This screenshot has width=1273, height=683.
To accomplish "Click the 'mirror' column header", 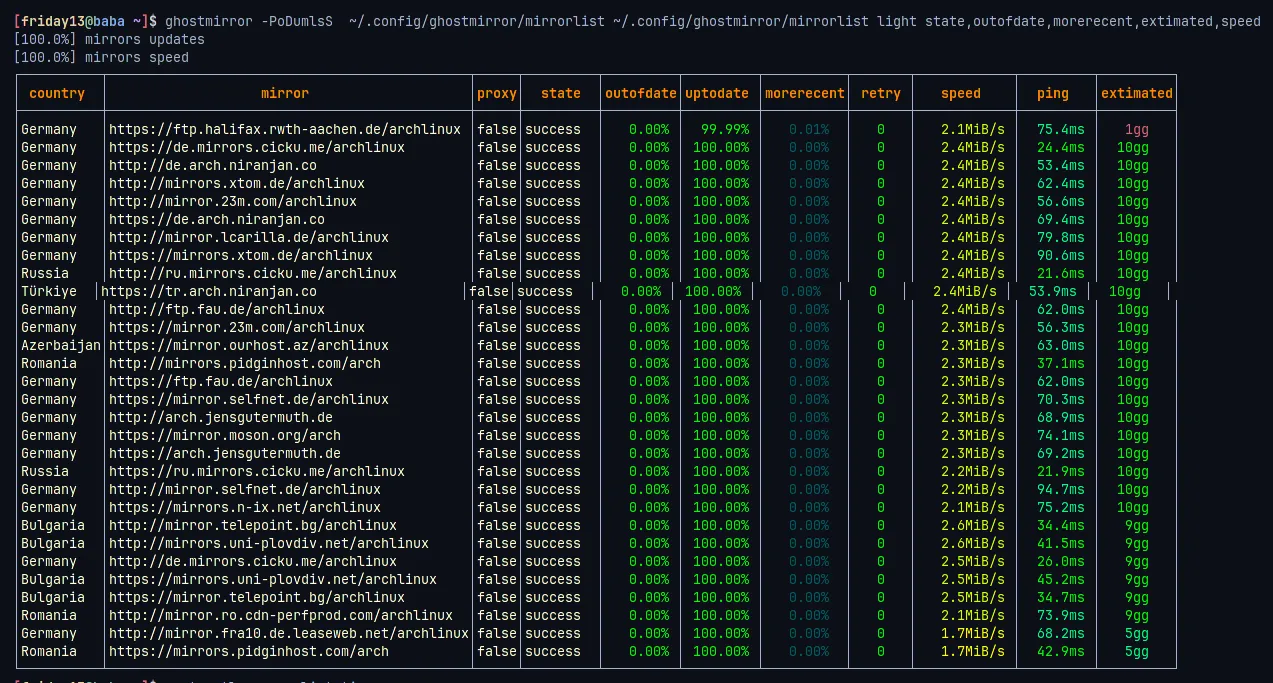I will pyautogui.click(x=285, y=93).
